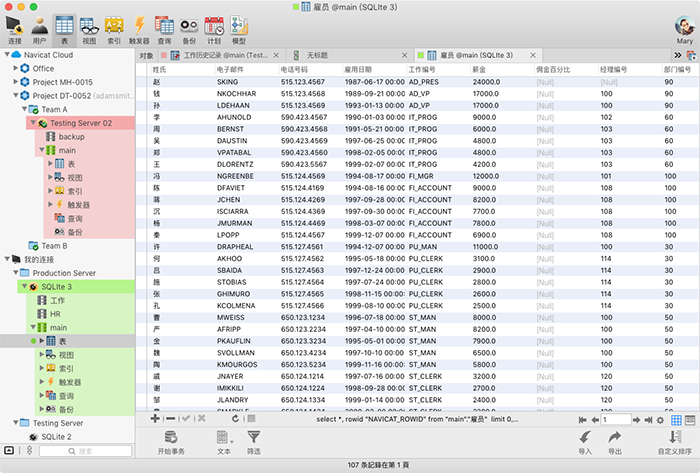The image size is (700, 473).
Task: Select the 查询 item under Testing Server 02
Action: (75, 219)
